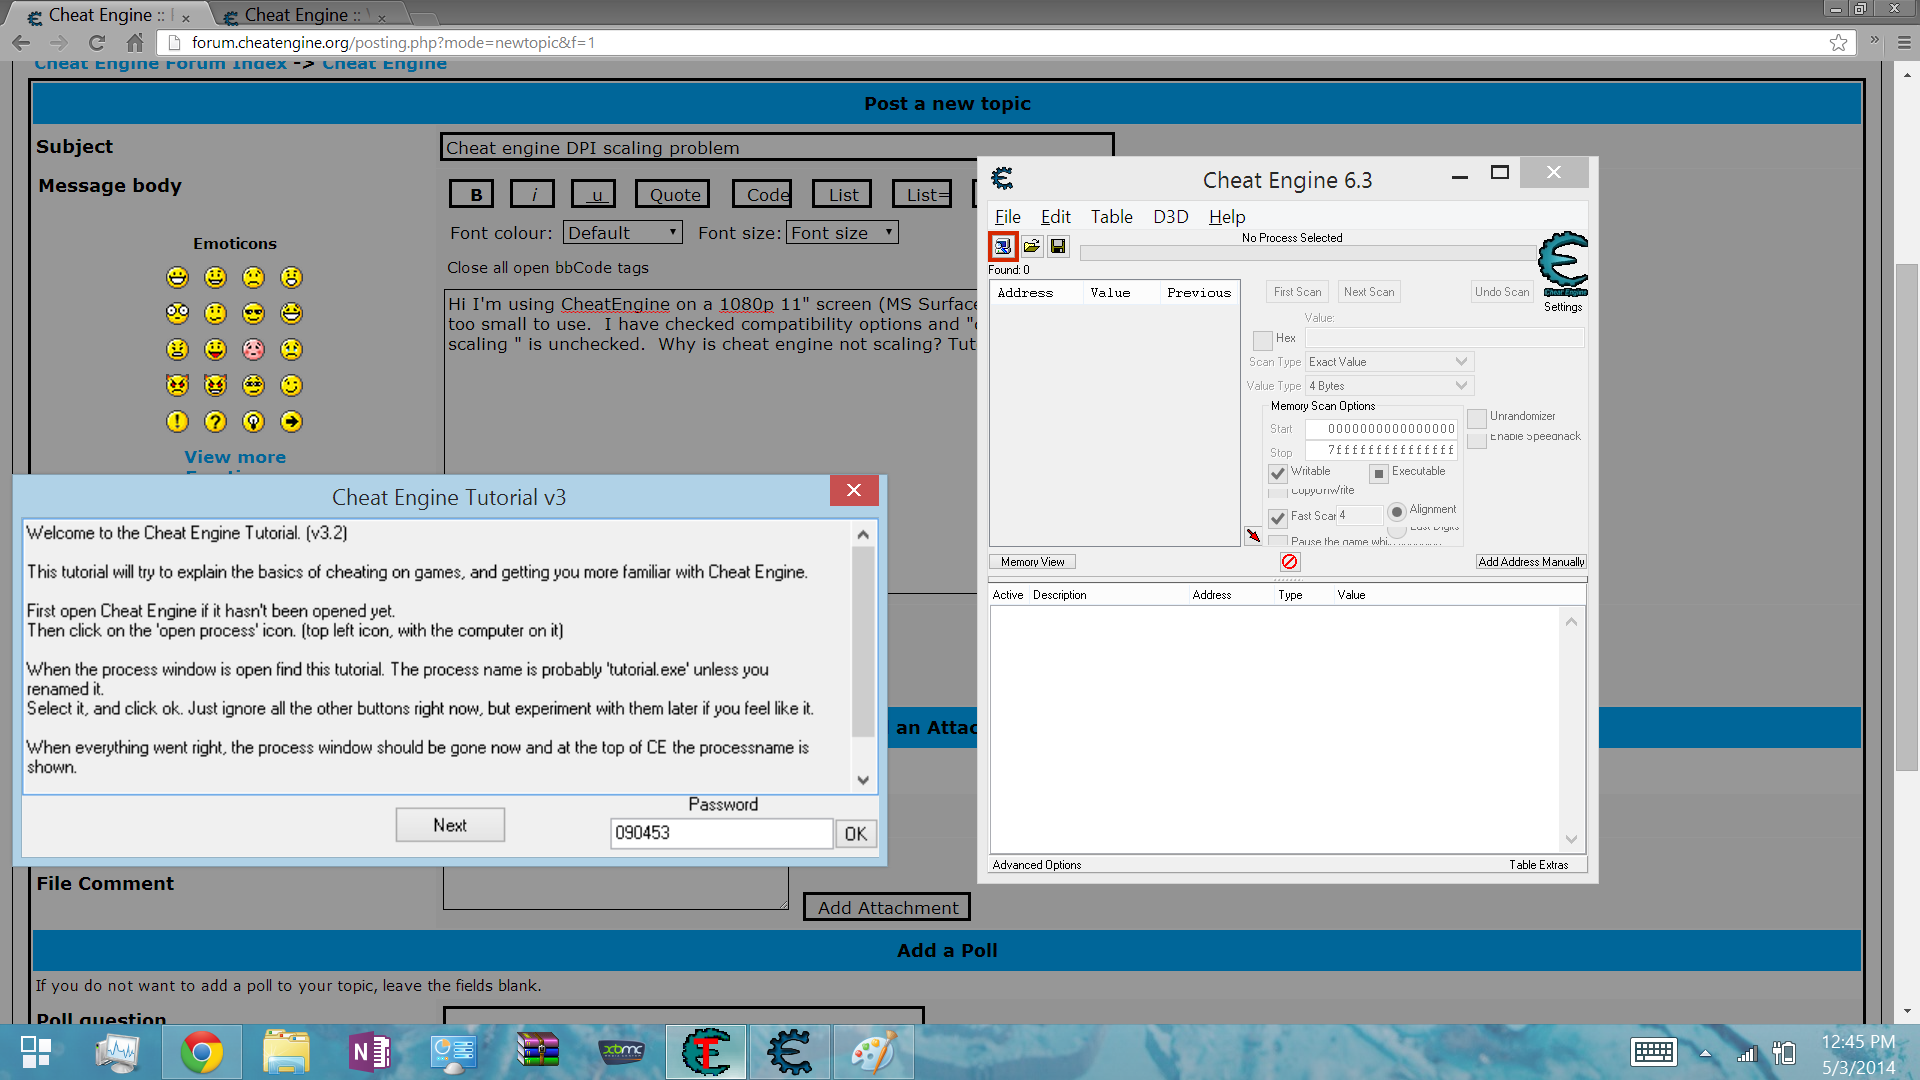Click the red arrow add-to-address-list icon
Image resolution: width=1920 pixels, height=1080 pixels.
point(1253,536)
